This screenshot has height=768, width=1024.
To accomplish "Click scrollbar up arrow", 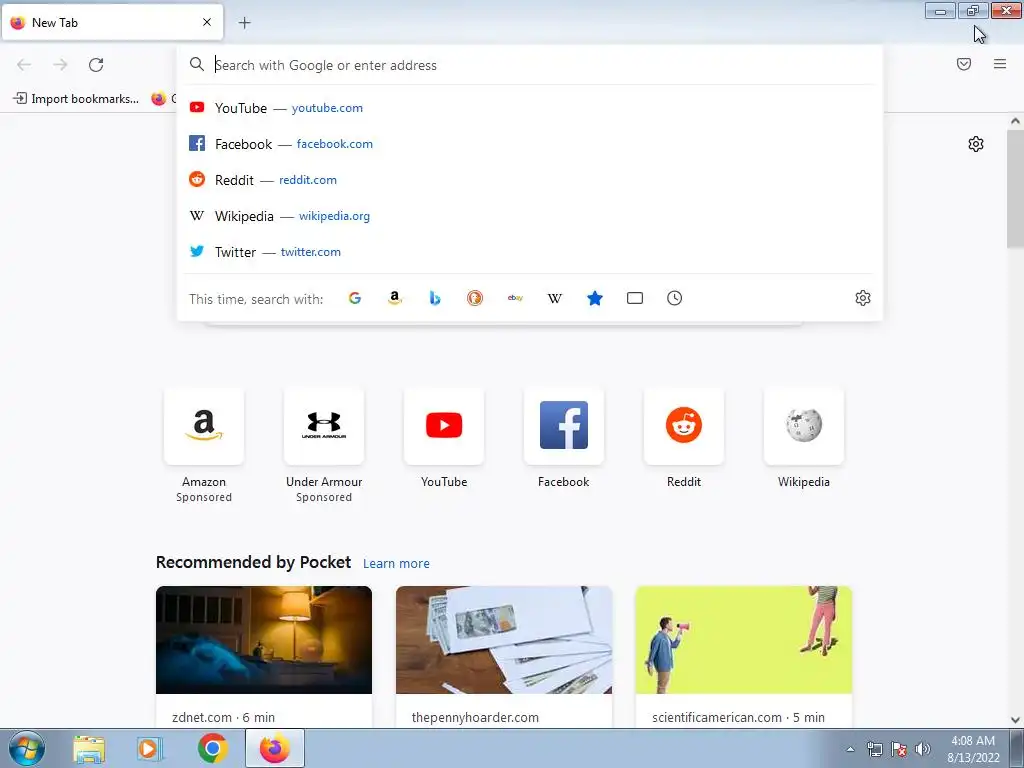I will pyautogui.click(x=1015, y=121).
